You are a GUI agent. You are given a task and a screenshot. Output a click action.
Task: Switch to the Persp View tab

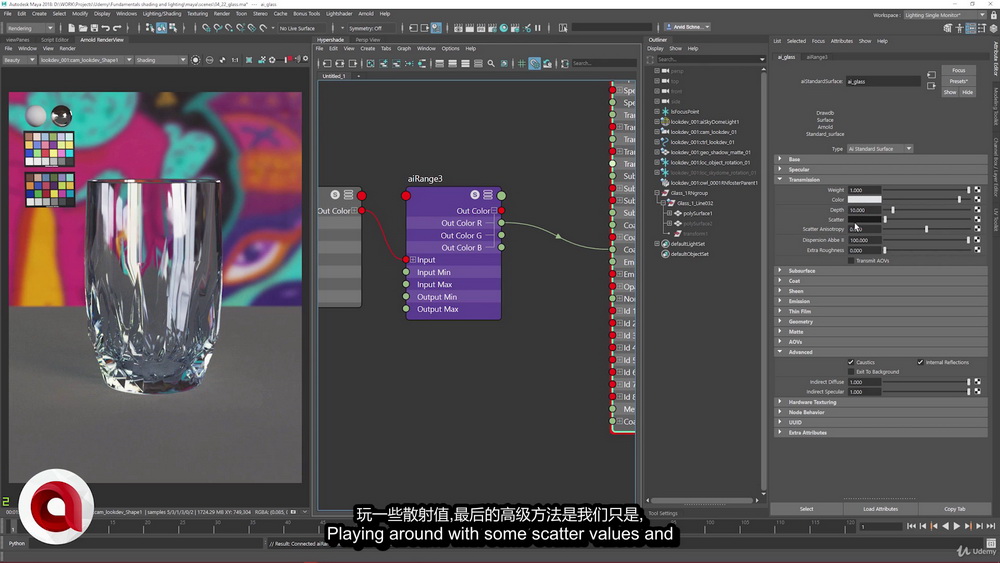pyautogui.click(x=367, y=40)
